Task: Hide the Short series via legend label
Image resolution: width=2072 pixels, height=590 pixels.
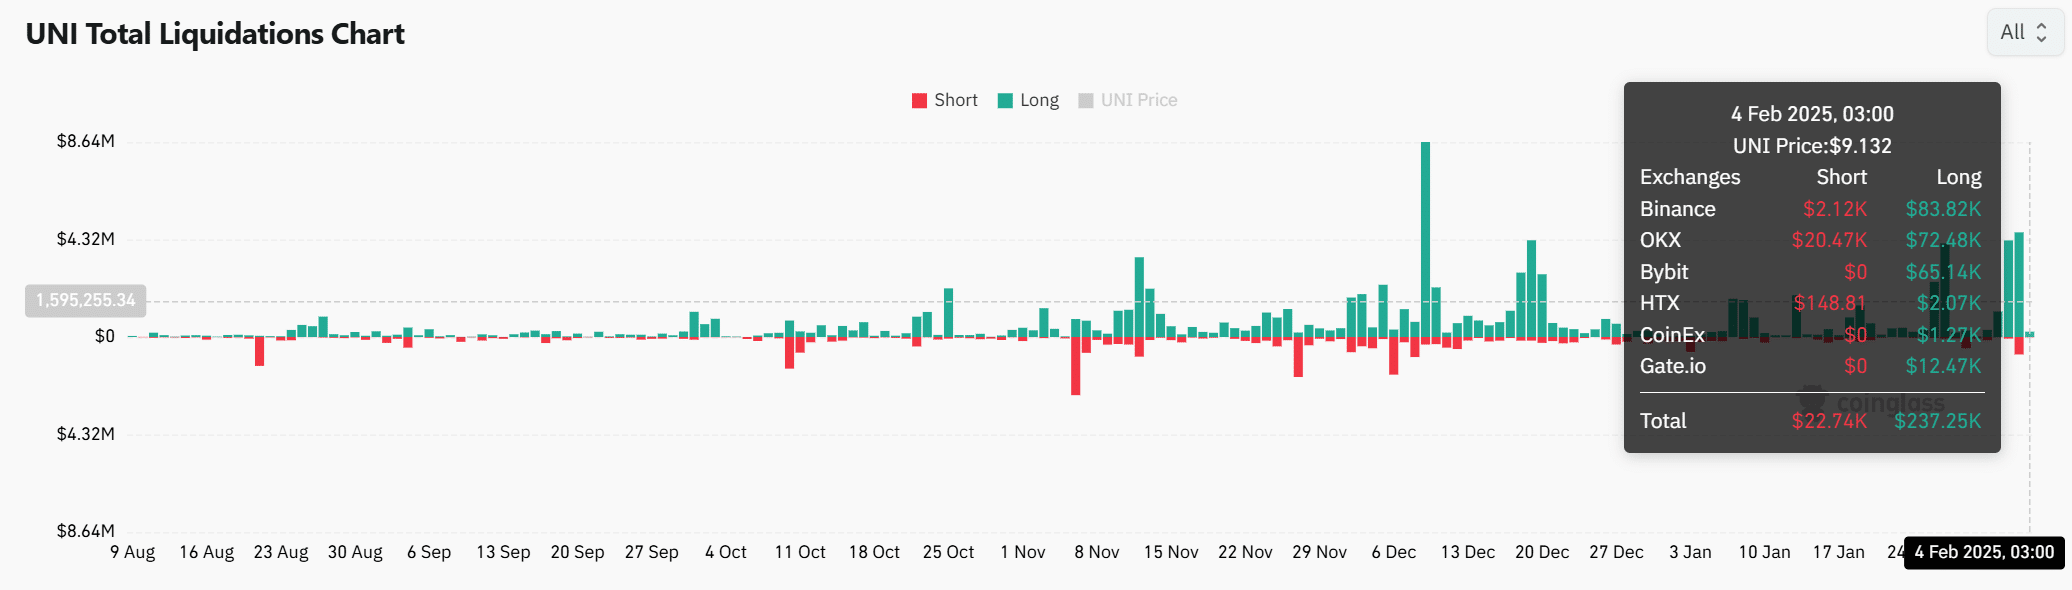Action: coord(955,101)
